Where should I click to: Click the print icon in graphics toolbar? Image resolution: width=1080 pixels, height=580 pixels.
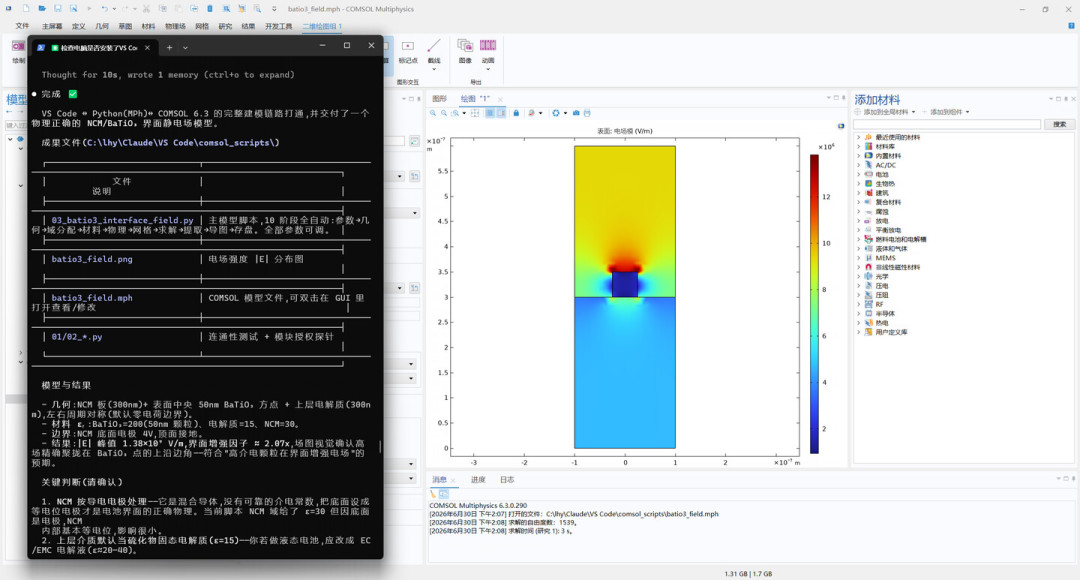click(587, 113)
